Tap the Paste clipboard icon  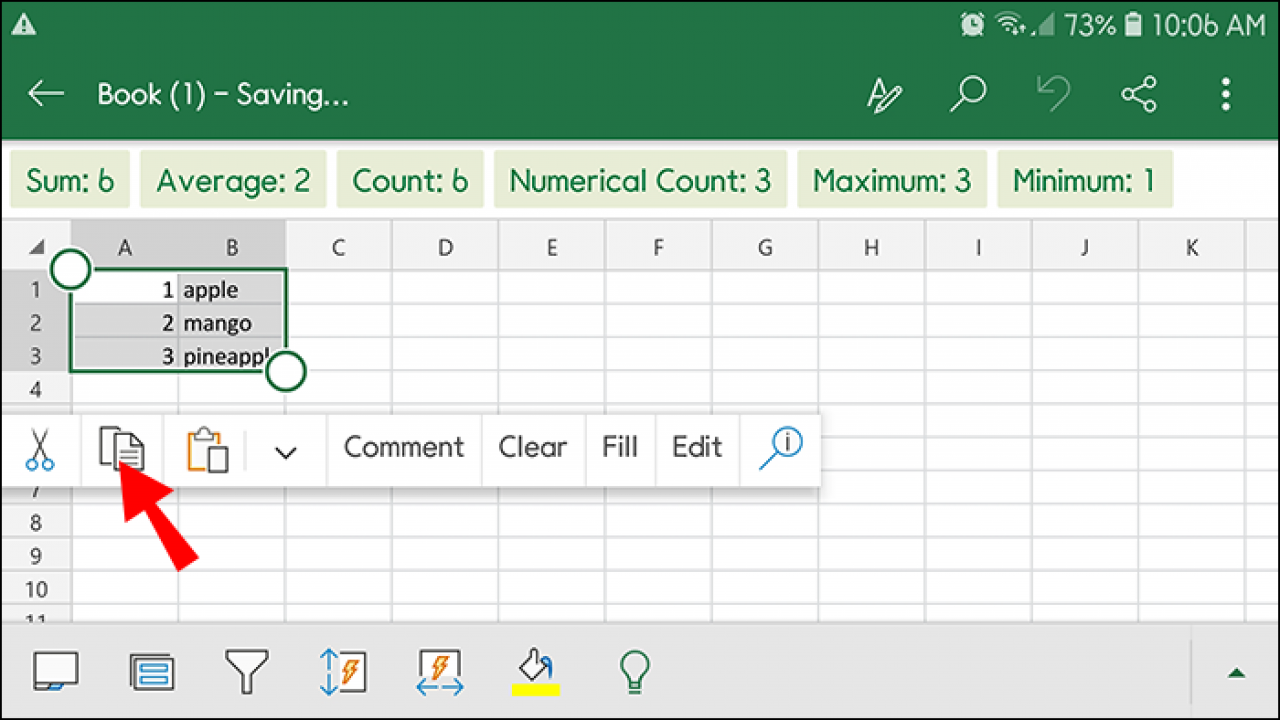pos(206,449)
